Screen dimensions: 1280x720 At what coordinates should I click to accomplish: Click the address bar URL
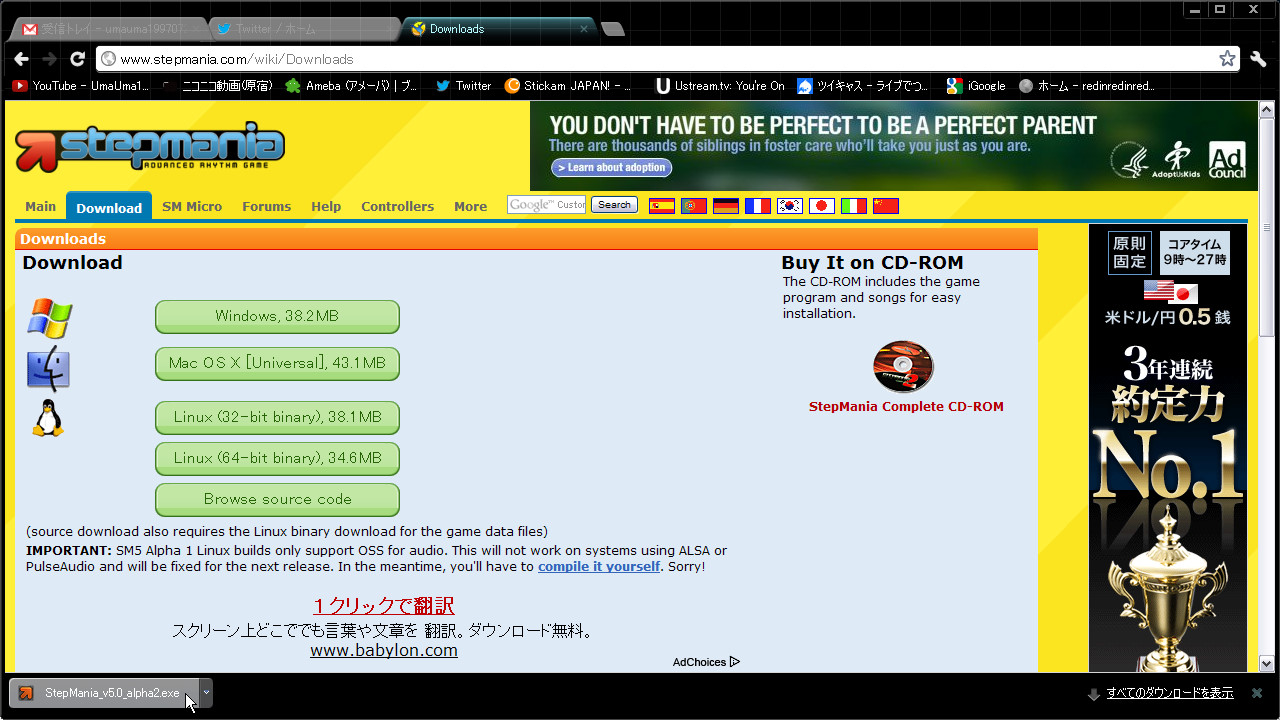coord(237,59)
